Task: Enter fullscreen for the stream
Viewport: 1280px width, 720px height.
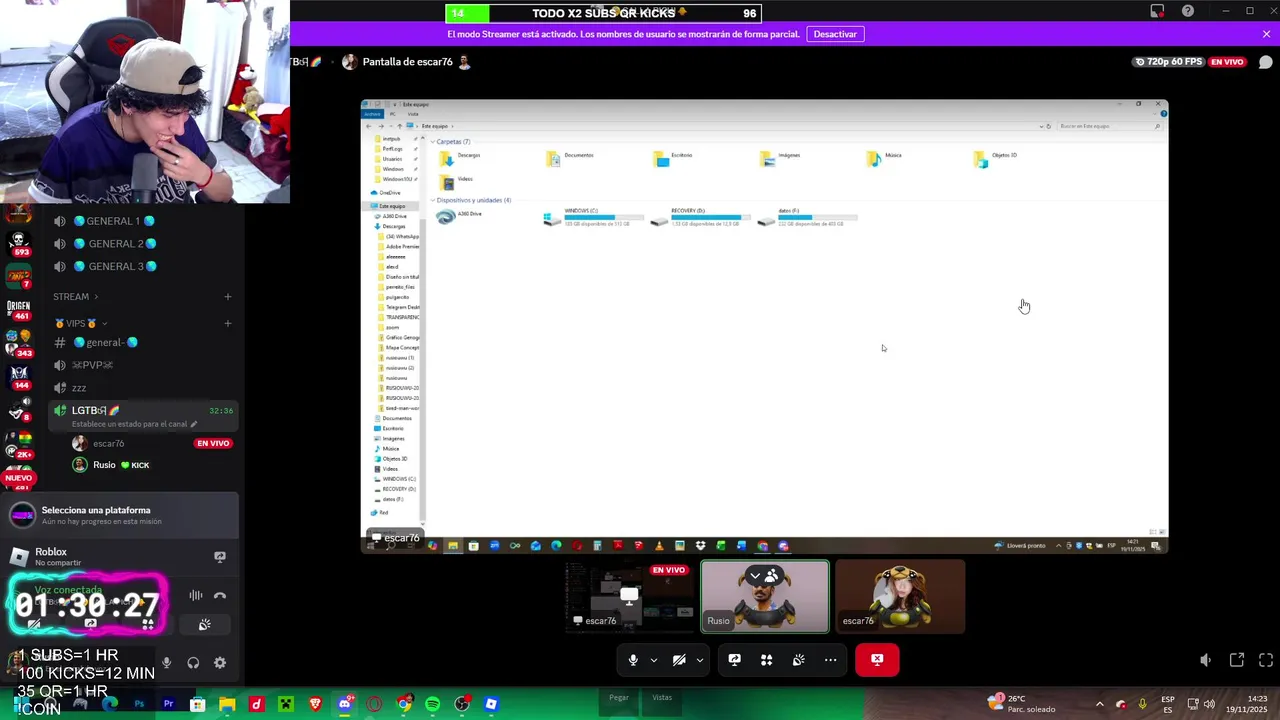Action: (1266, 660)
